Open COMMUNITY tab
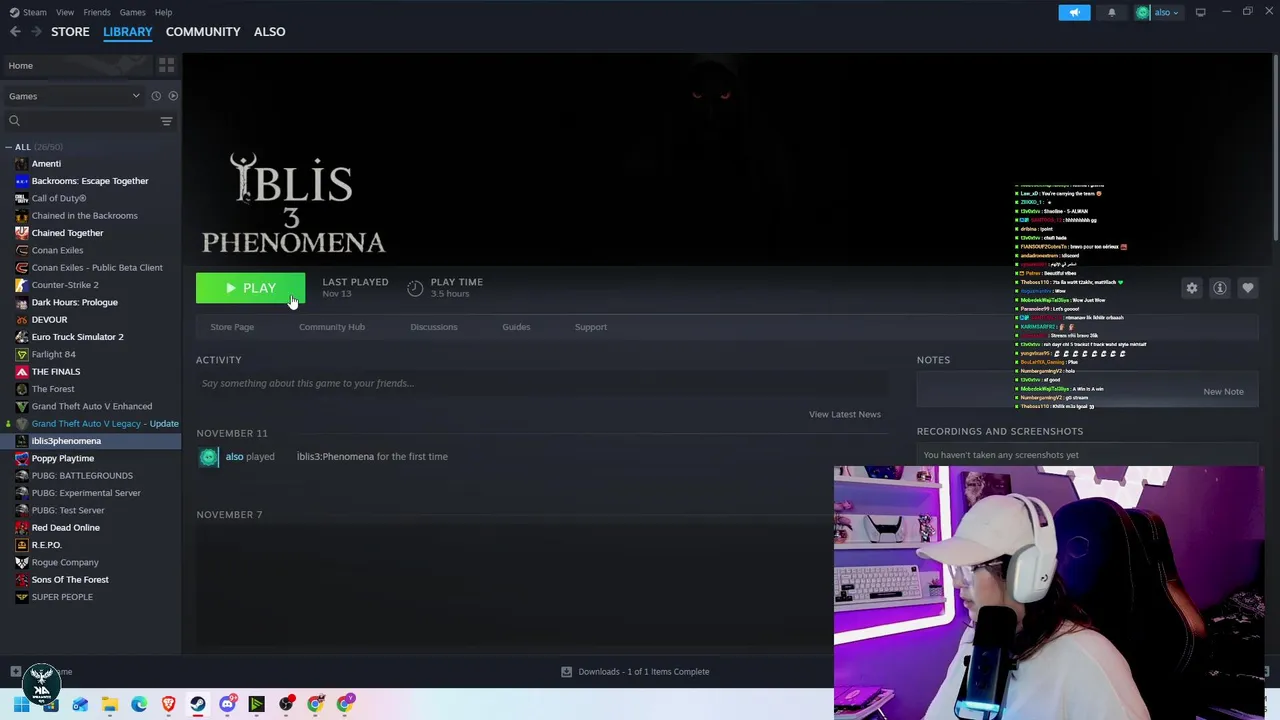Viewport: 1280px width, 720px height. (203, 32)
